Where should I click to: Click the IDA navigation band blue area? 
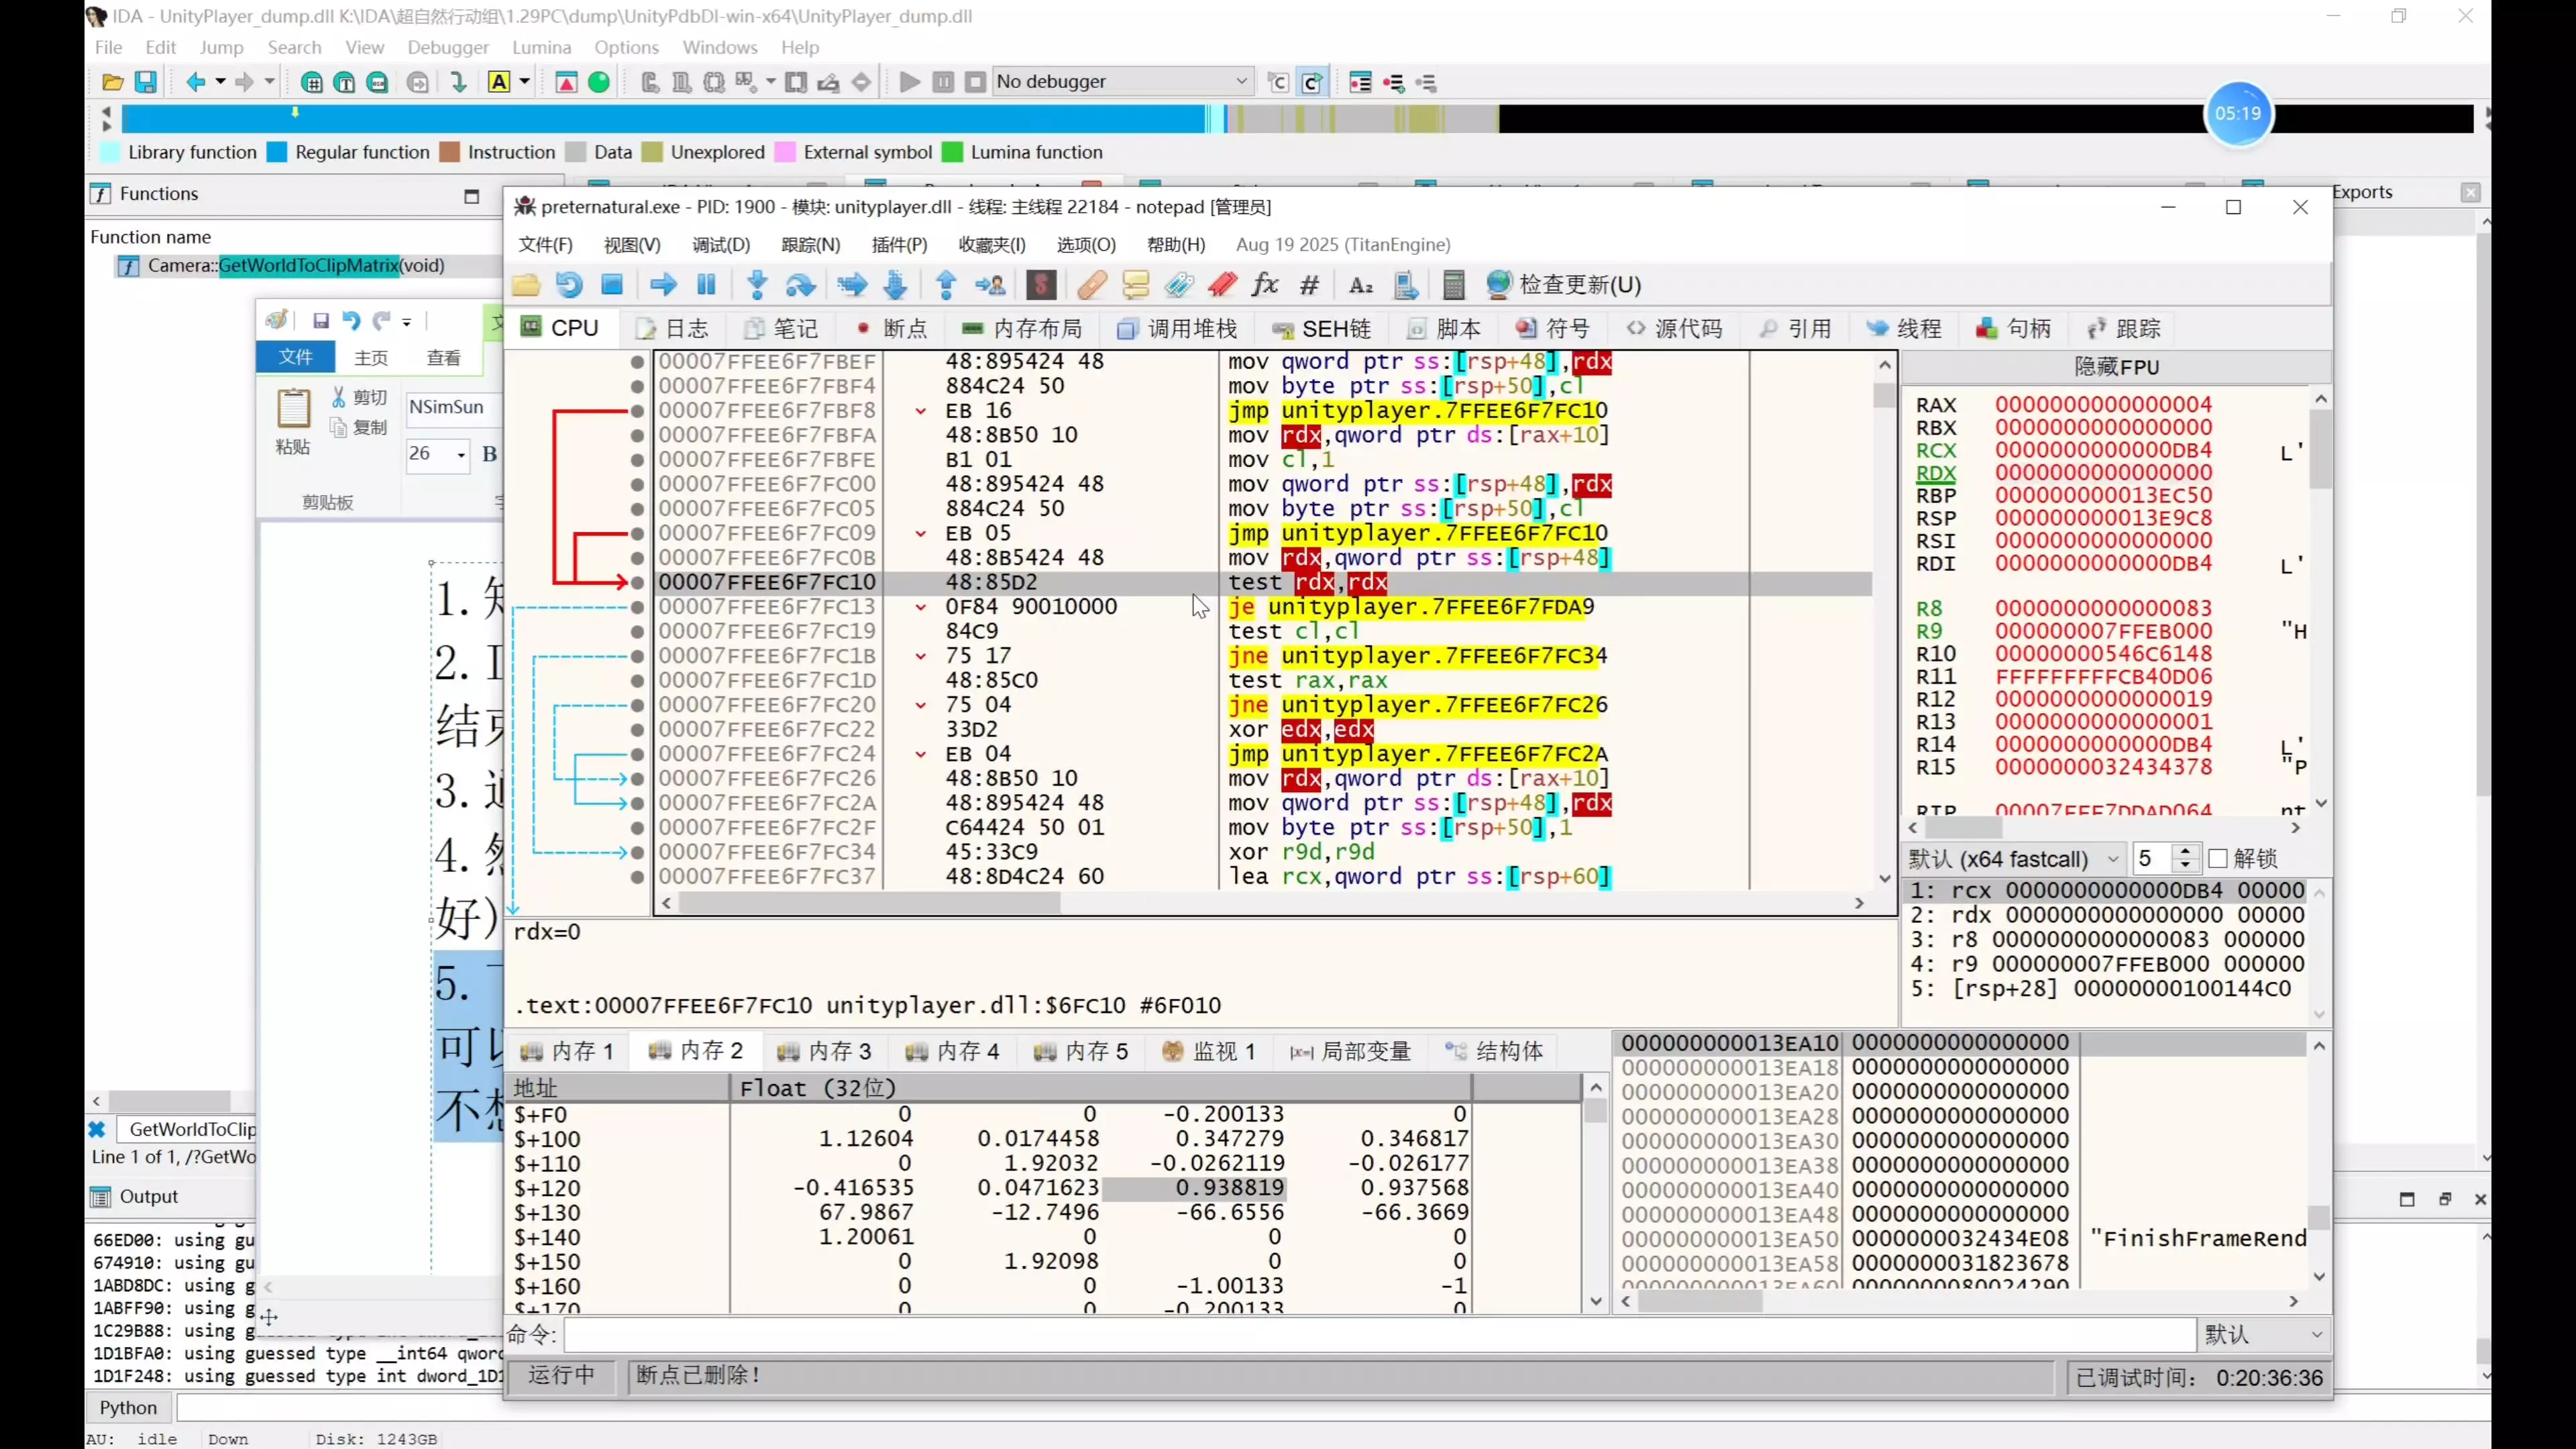[662, 119]
